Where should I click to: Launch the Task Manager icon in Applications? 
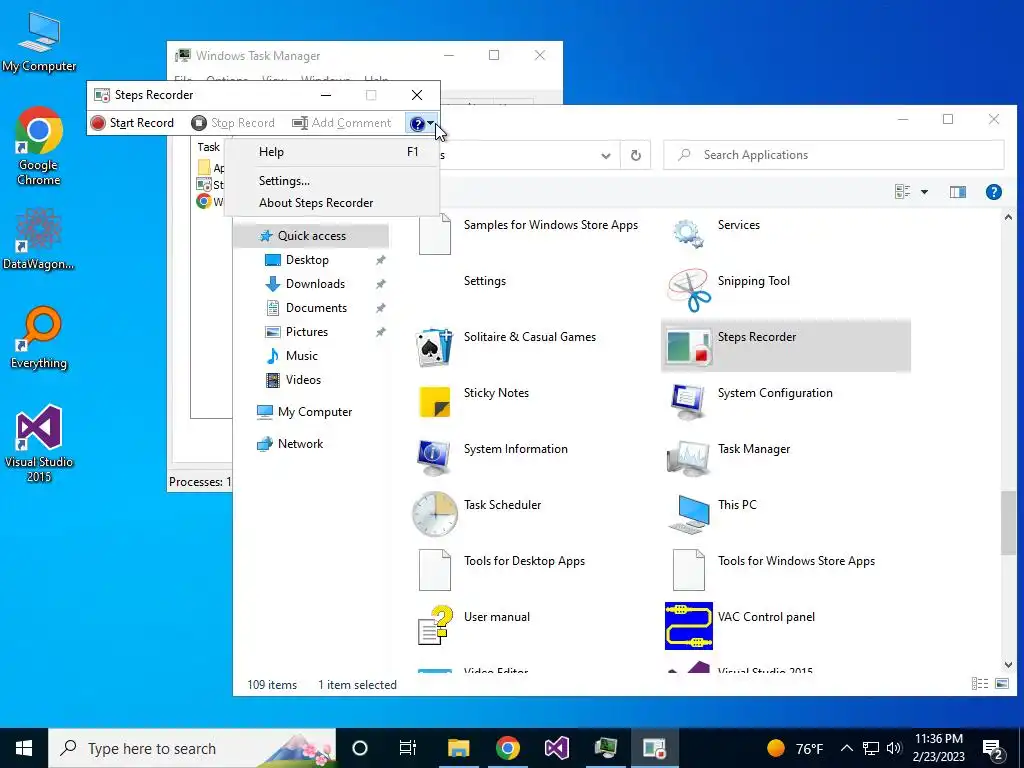click(688, 458)
